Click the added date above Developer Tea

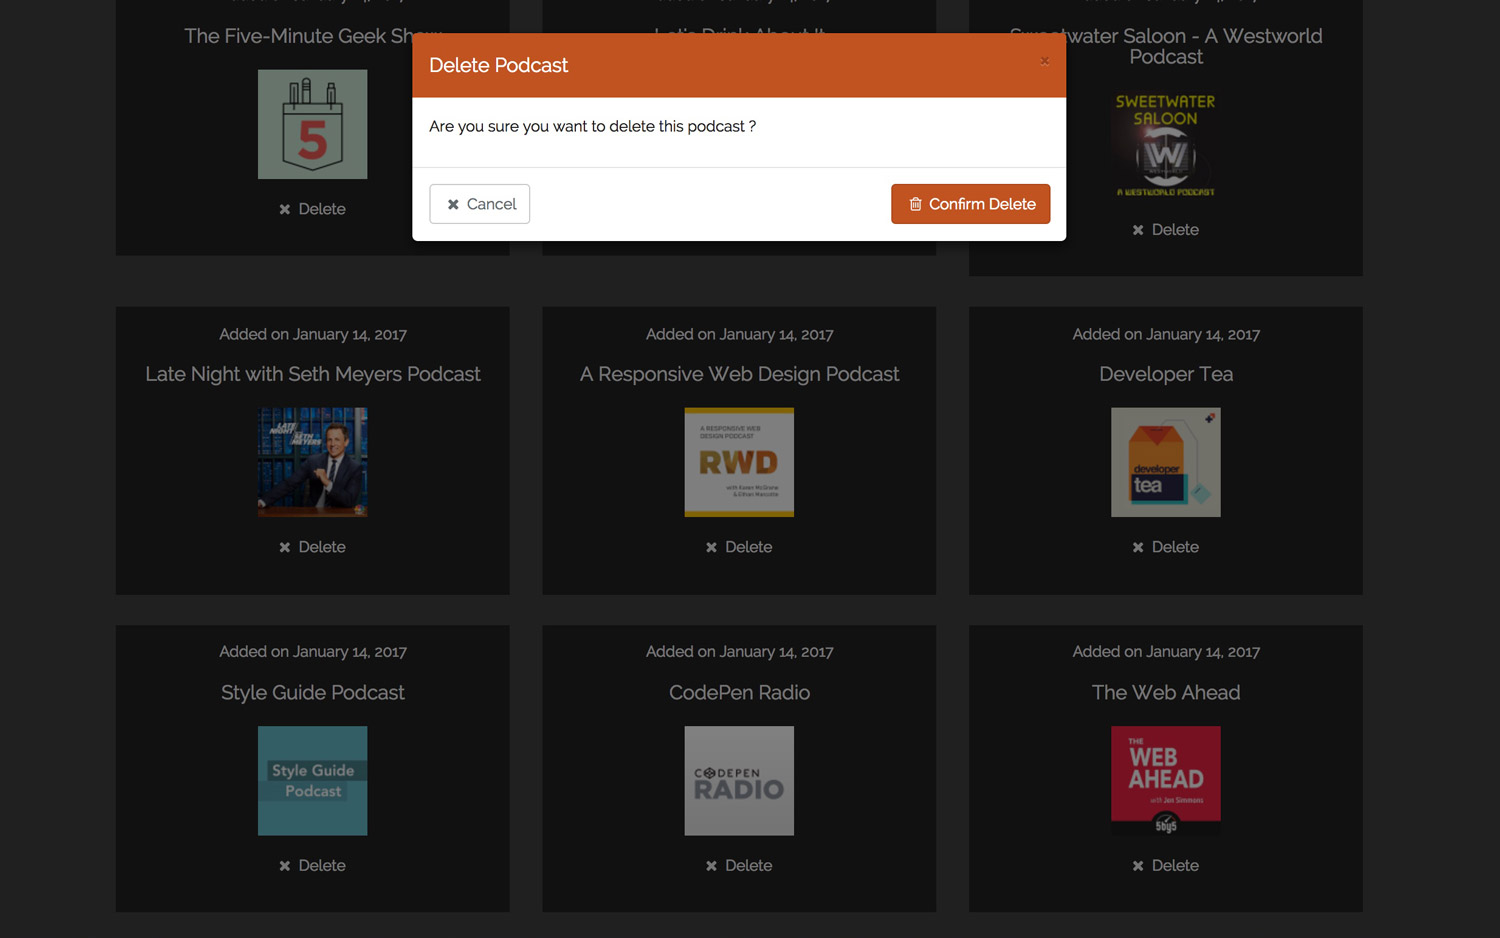(1166, 334)
